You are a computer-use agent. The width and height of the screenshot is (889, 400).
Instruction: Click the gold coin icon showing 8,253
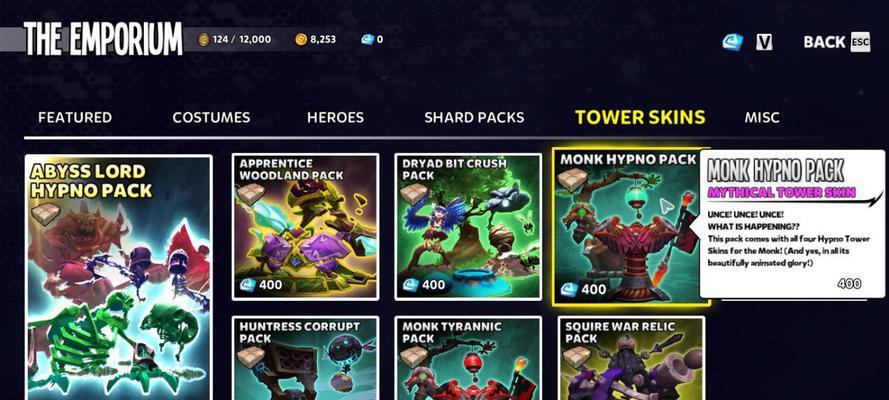coord(301,39)
